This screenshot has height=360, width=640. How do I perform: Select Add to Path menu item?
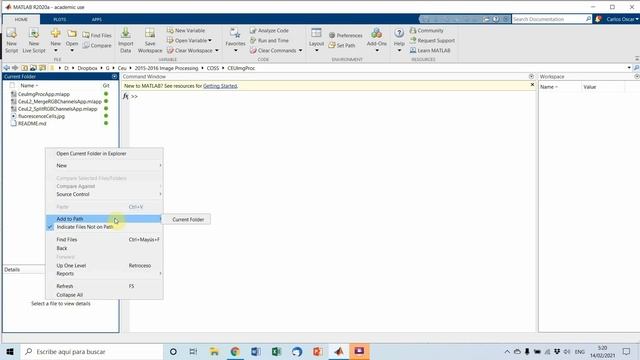point(104,219)
